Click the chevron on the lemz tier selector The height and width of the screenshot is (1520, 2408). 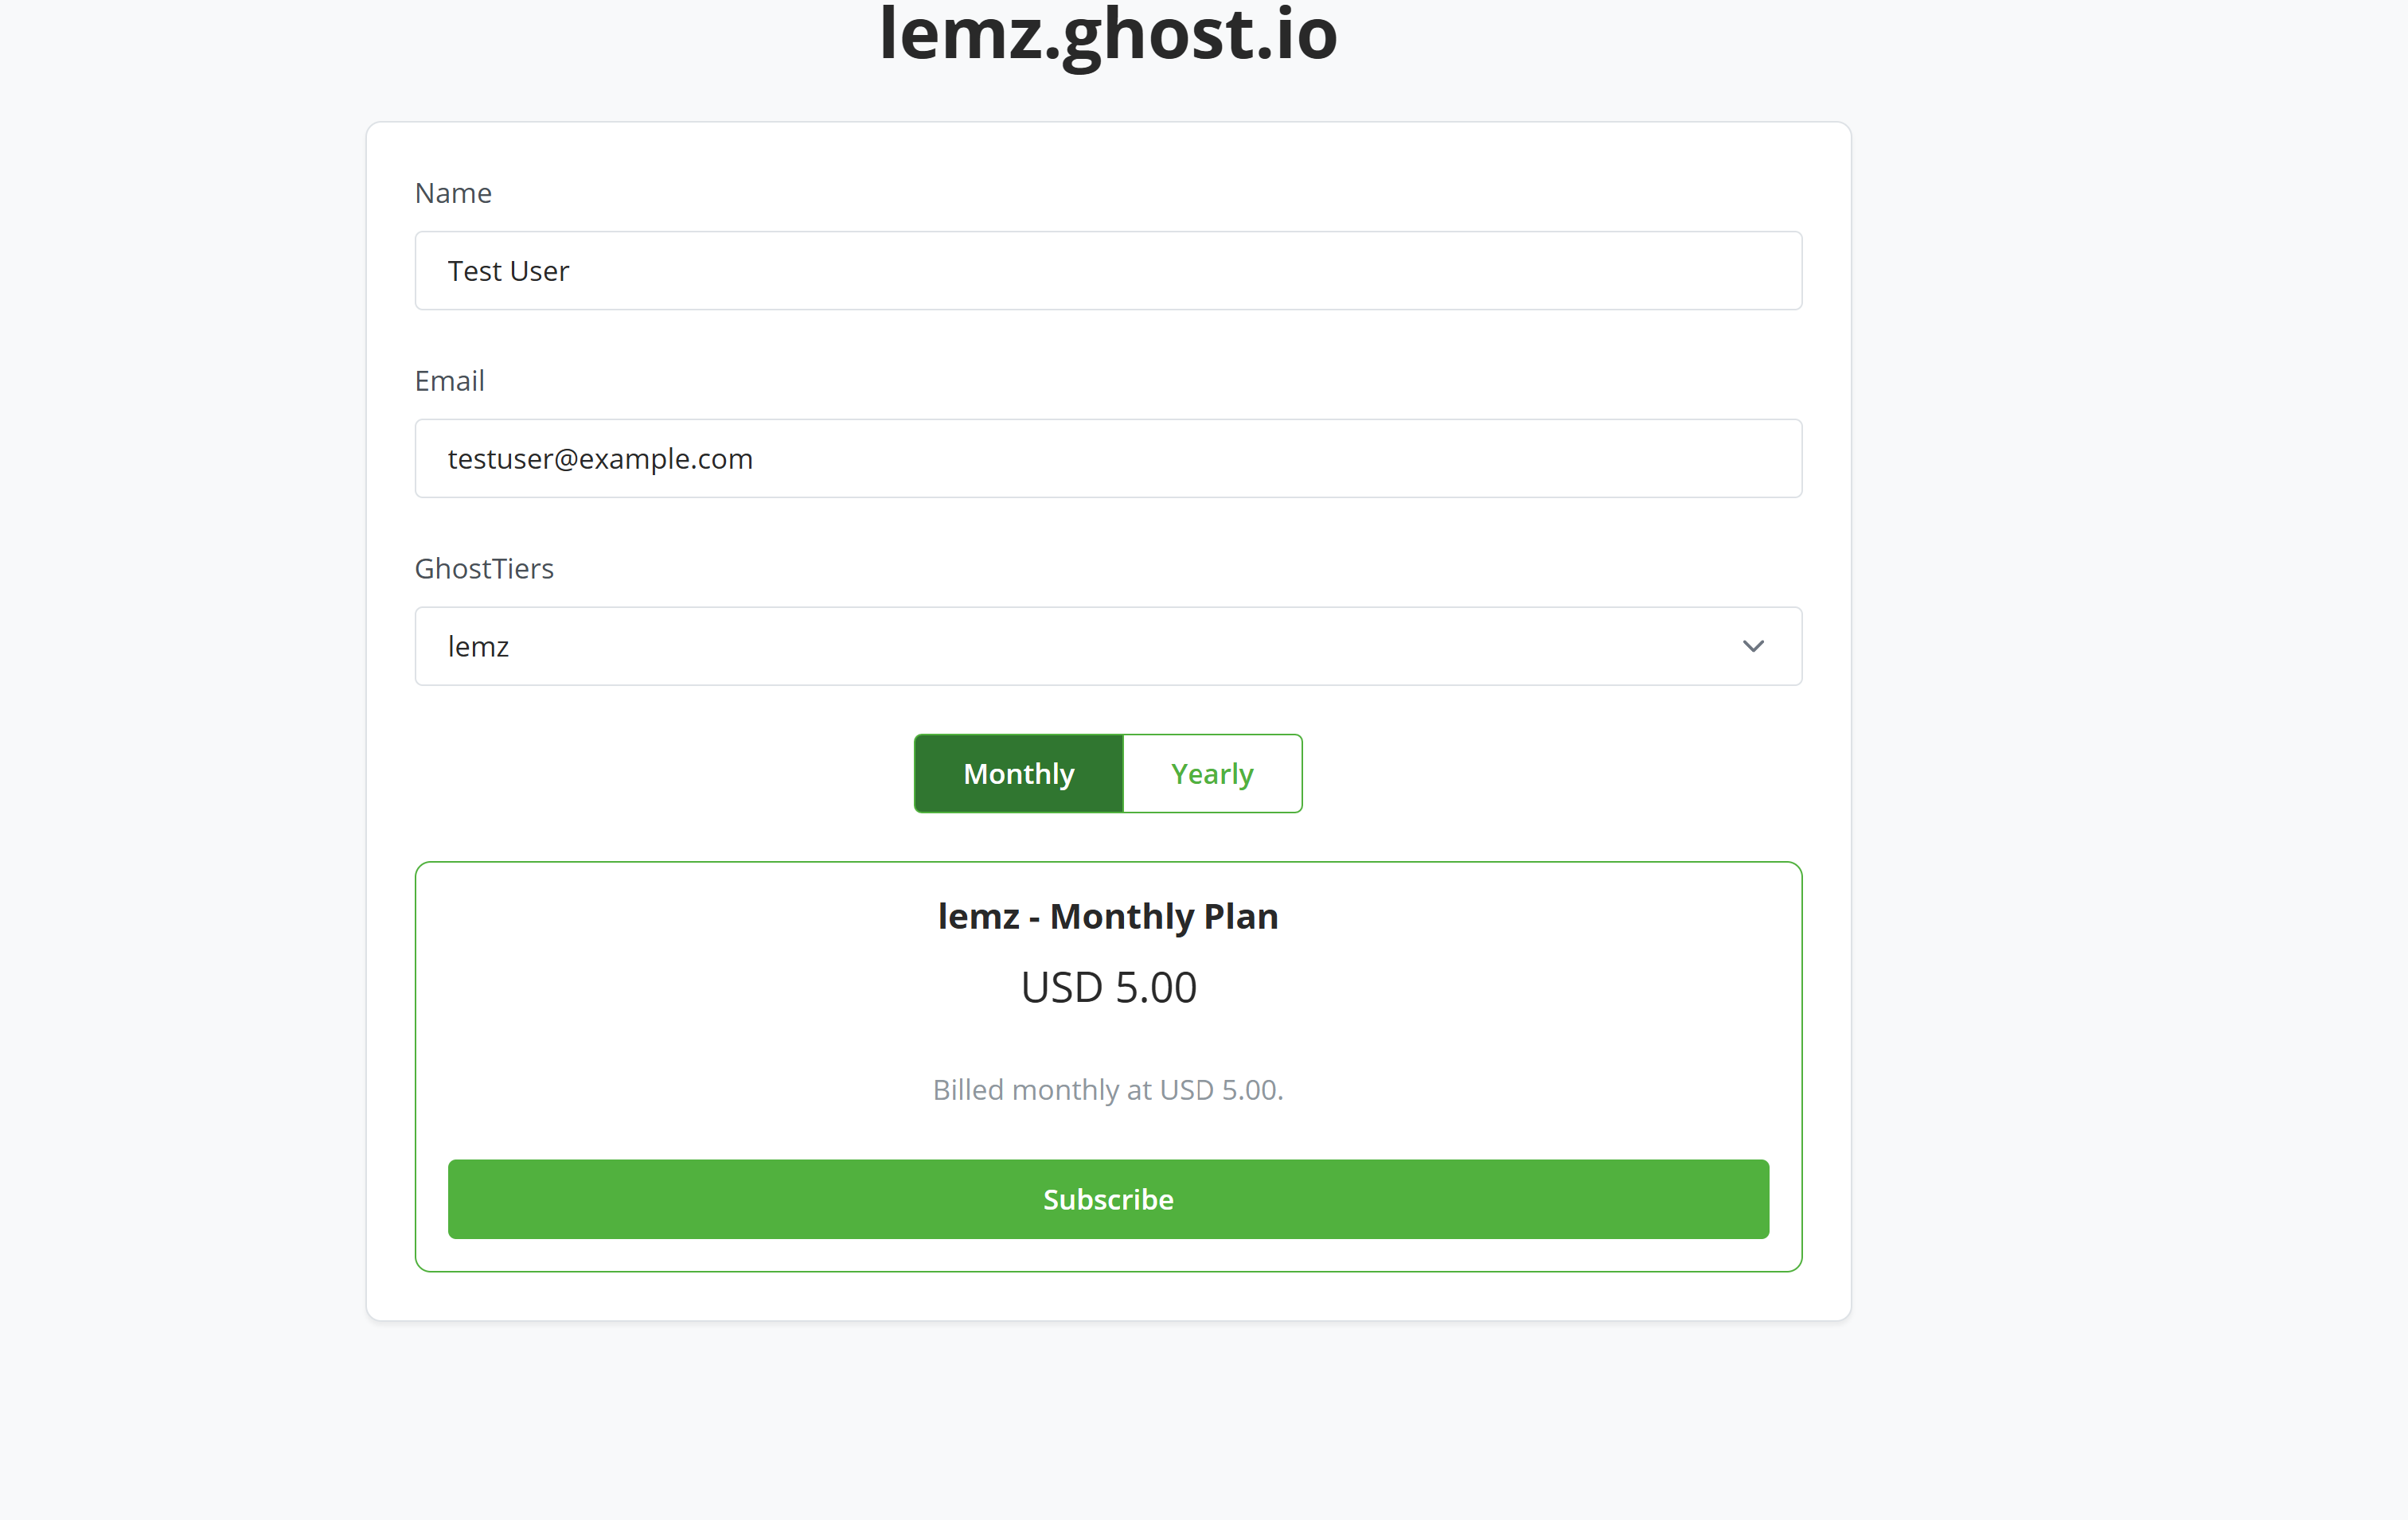click(1753, 646)
